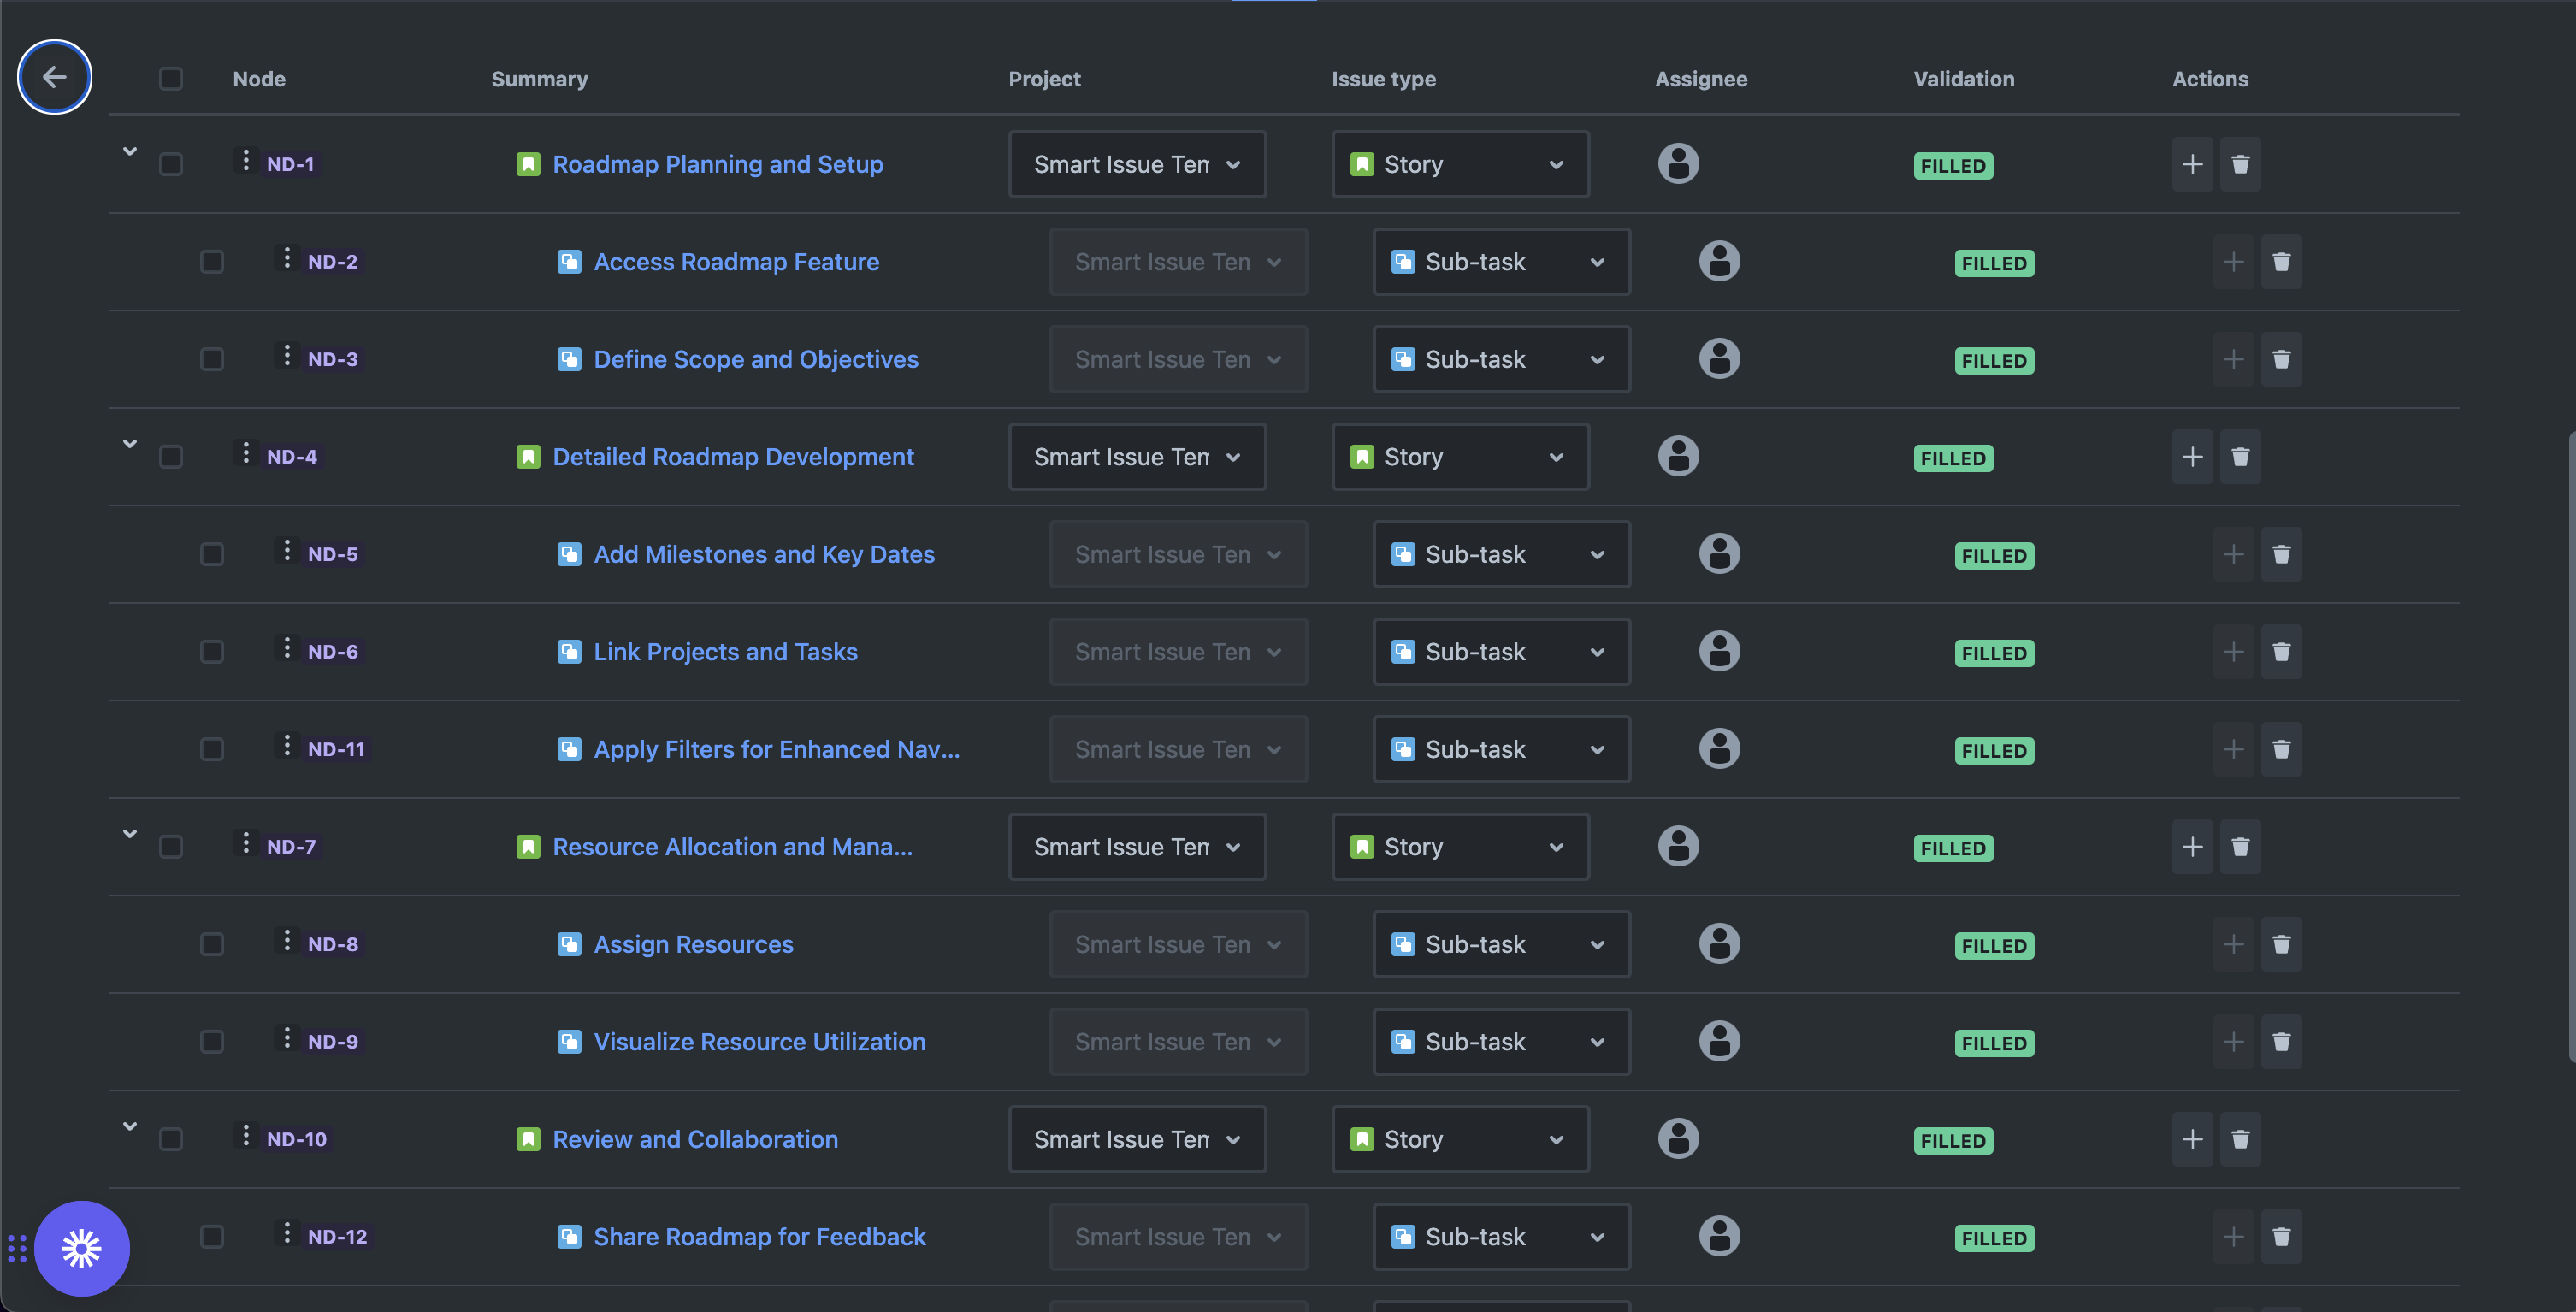Click assignee avatar for ND-7 story

[x=1678, y=846]
